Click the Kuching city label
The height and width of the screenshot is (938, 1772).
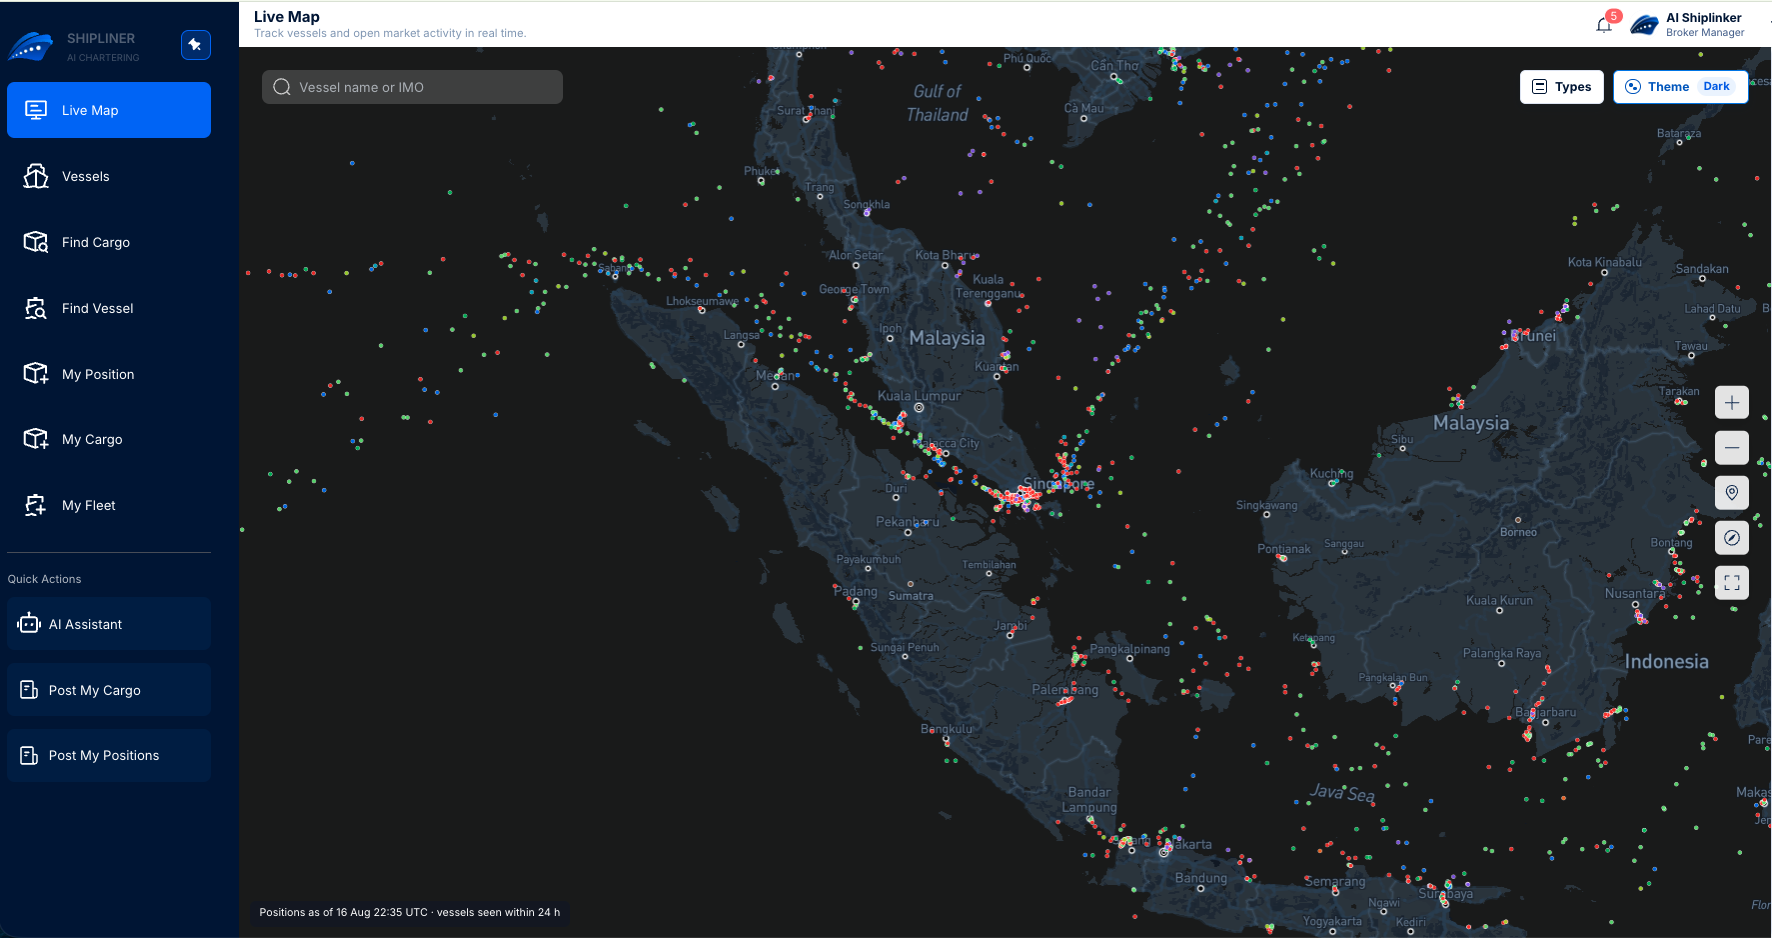1331,473
